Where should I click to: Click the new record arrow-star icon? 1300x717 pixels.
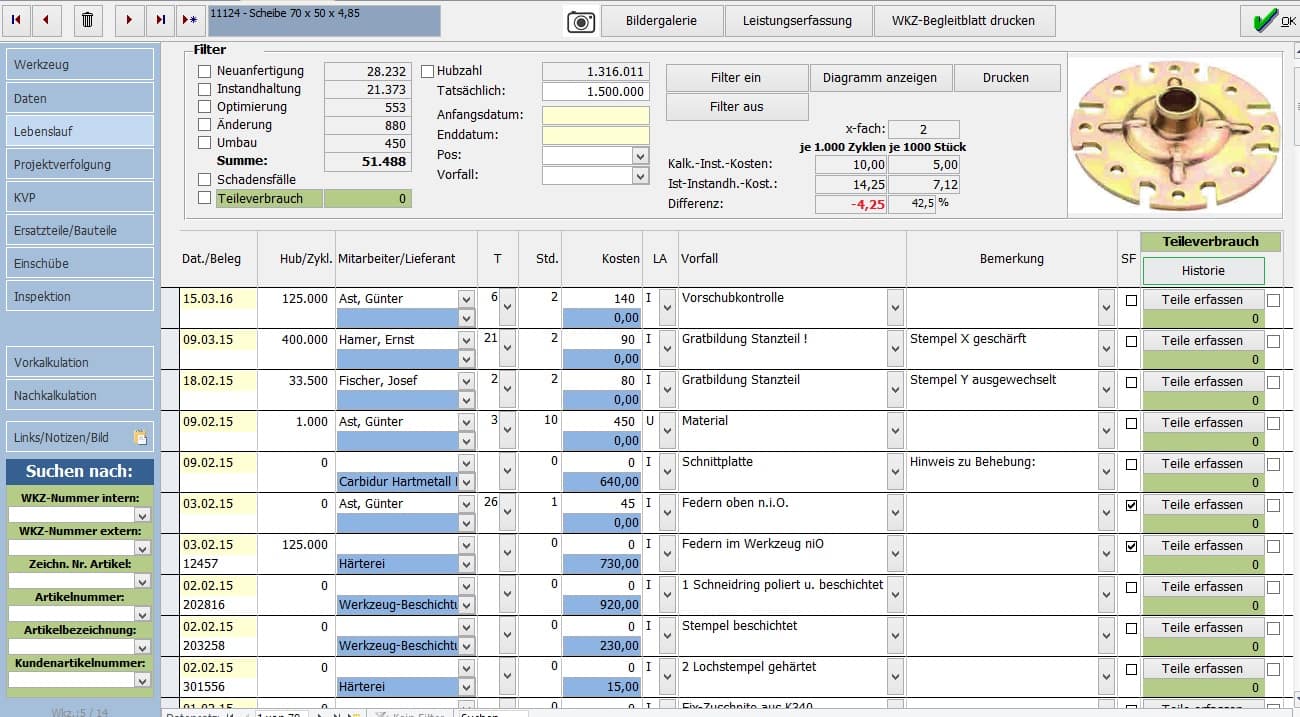(x=190, y=20)
